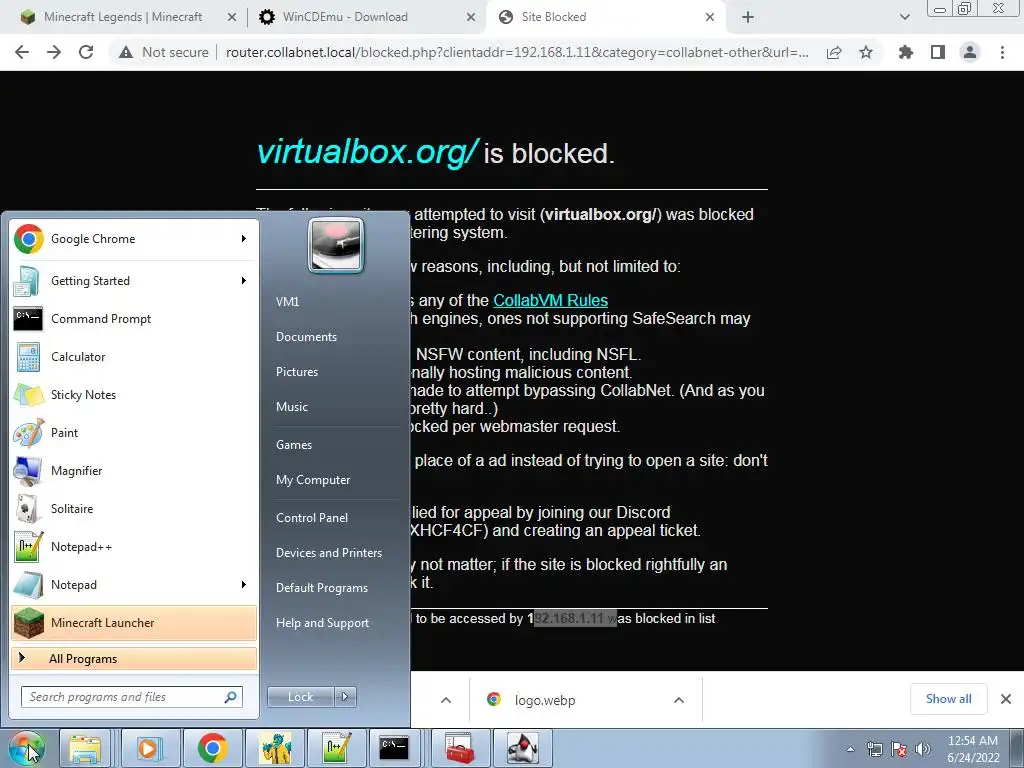Open Windows Explorer taskbar icon

pos(85,748)
